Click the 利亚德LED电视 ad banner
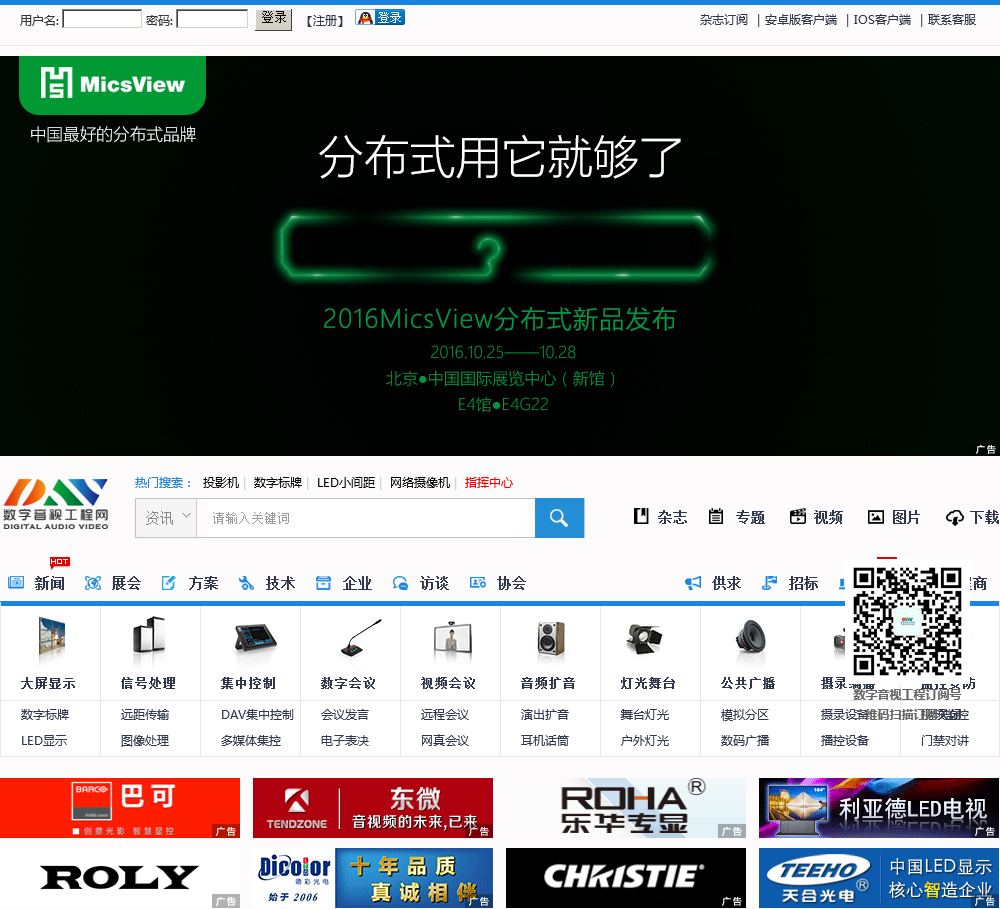Viewport: 1000px width, 909px height. [x=879, y=808]
